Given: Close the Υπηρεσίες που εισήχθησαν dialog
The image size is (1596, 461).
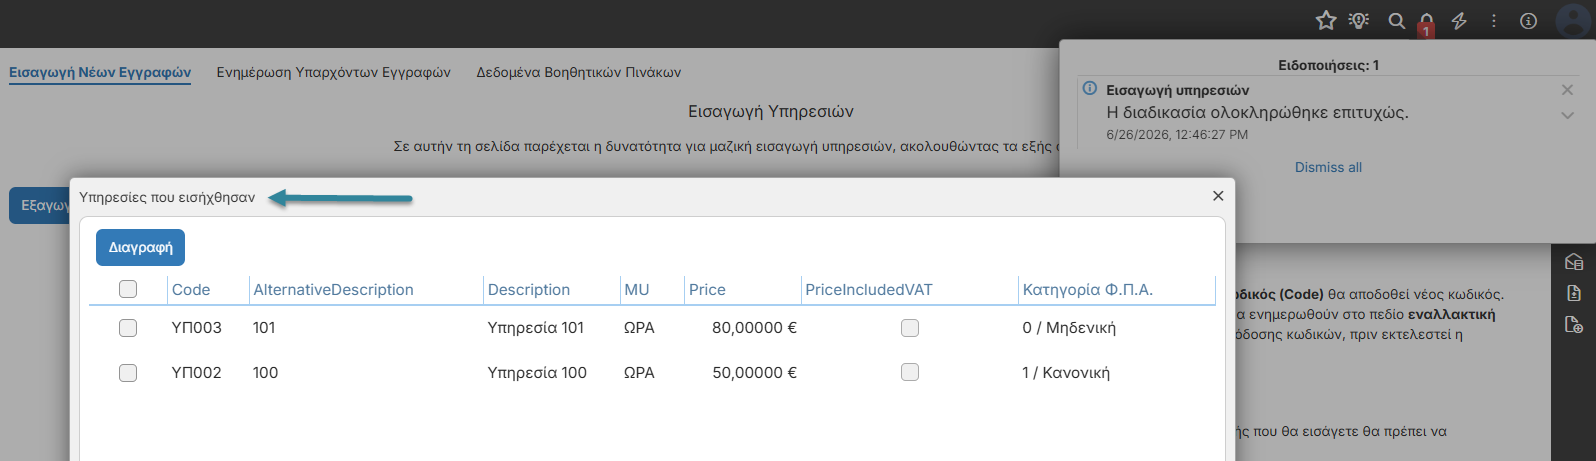Looking at the screenshot, I should 1218,196.
